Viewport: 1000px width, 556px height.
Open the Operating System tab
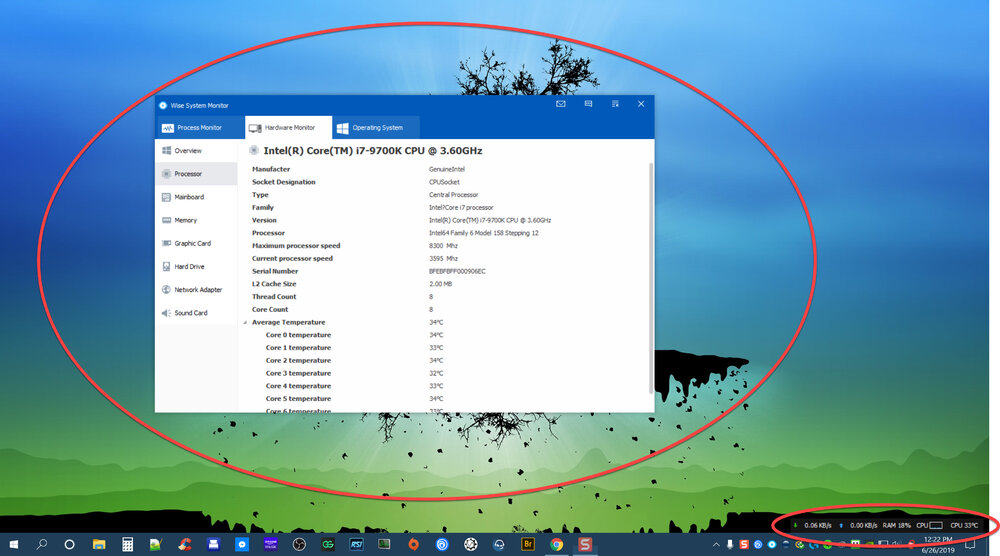(376, 128)
